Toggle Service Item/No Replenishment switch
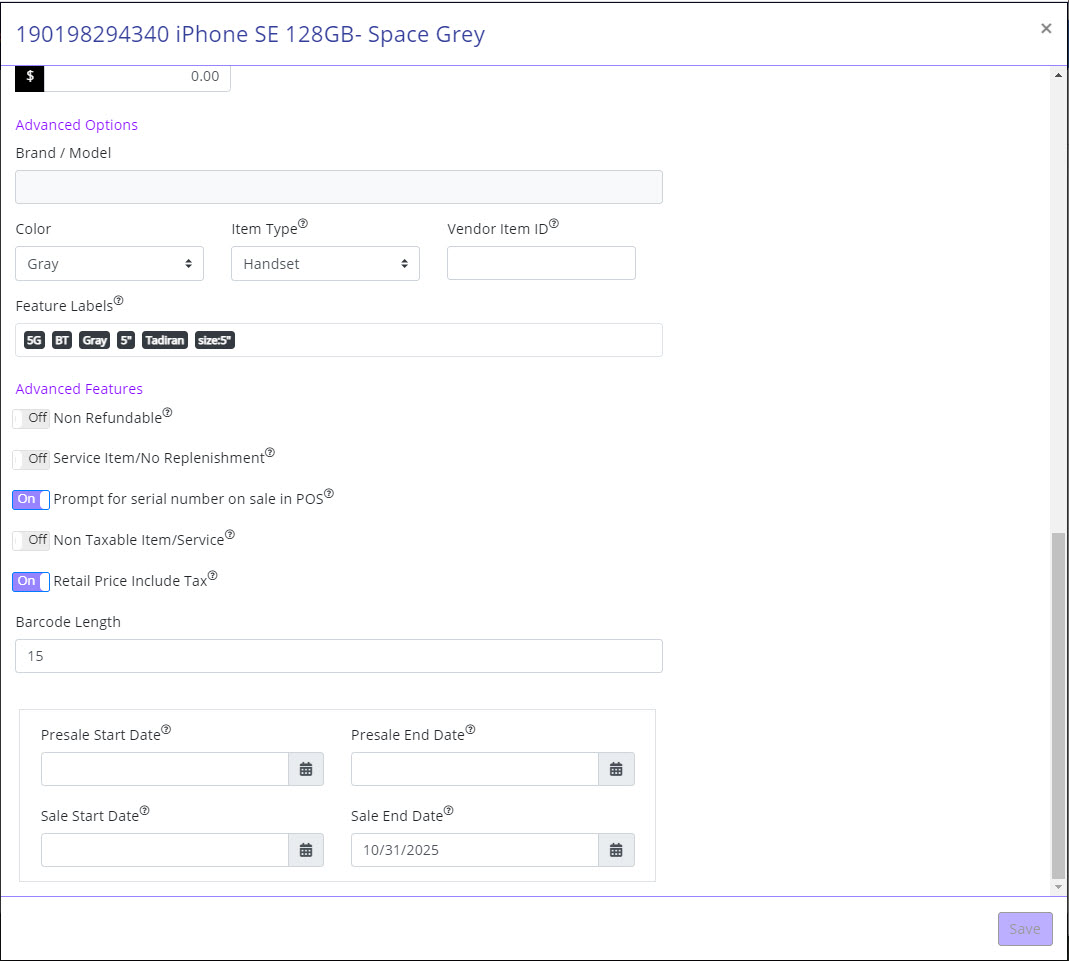Viewport: 1069px width, 961px height. (31, 459)
